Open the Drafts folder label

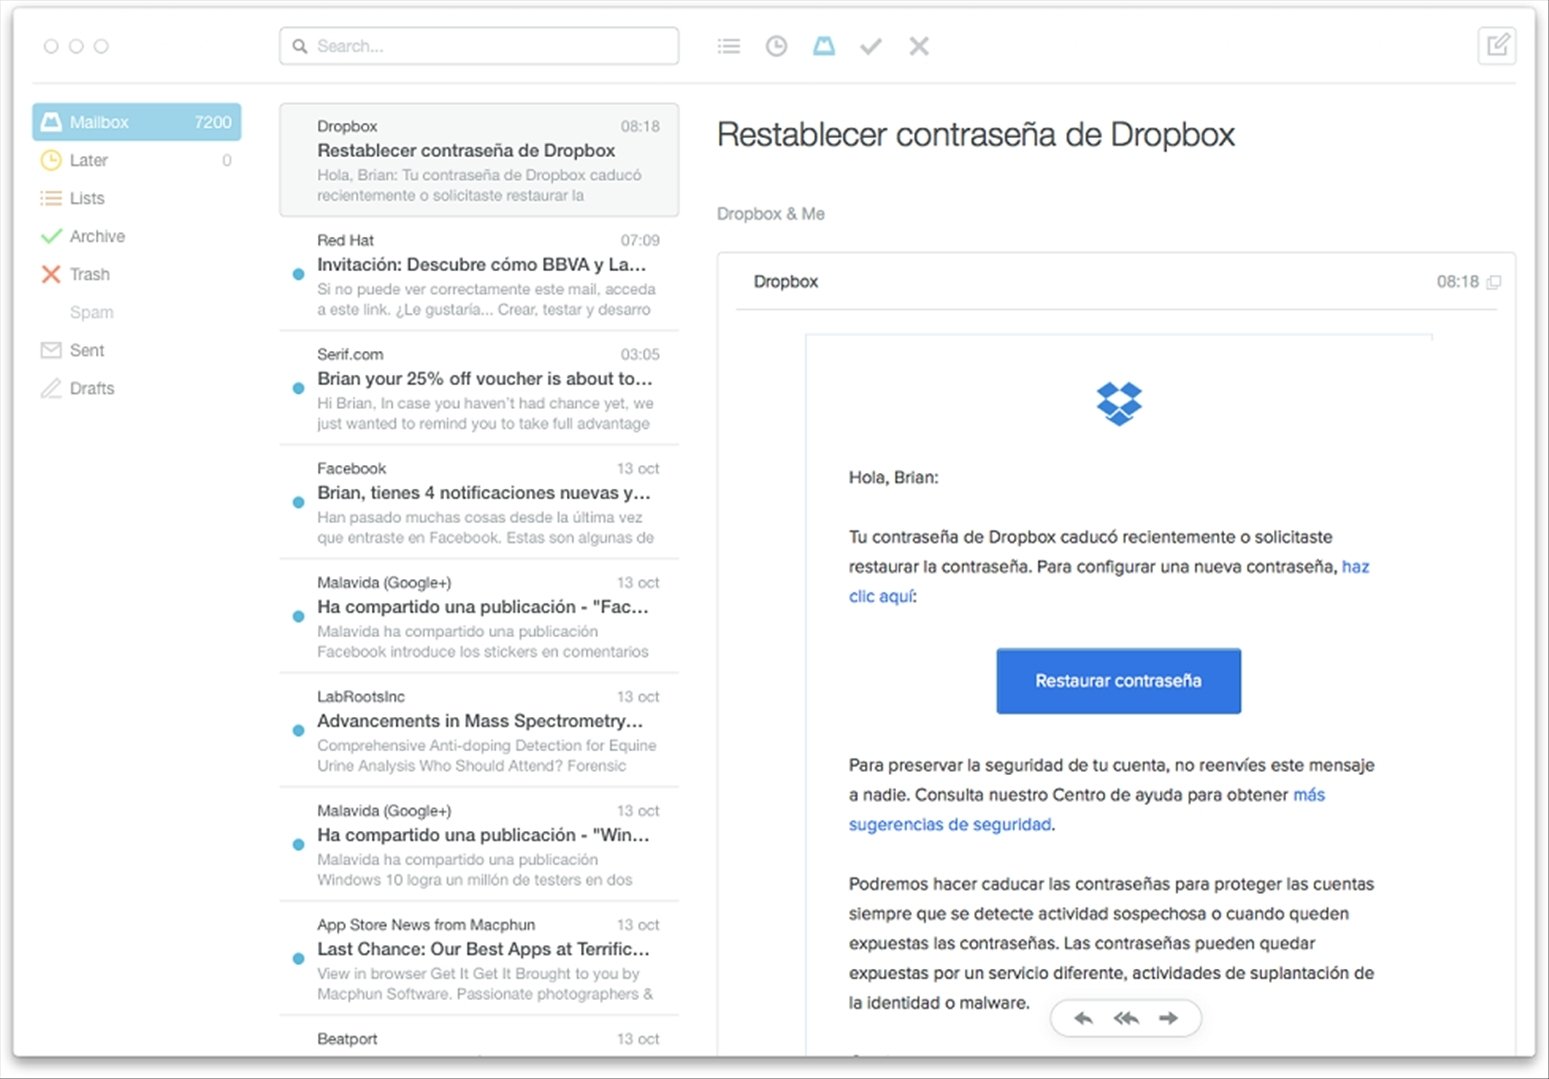(92, 388)
